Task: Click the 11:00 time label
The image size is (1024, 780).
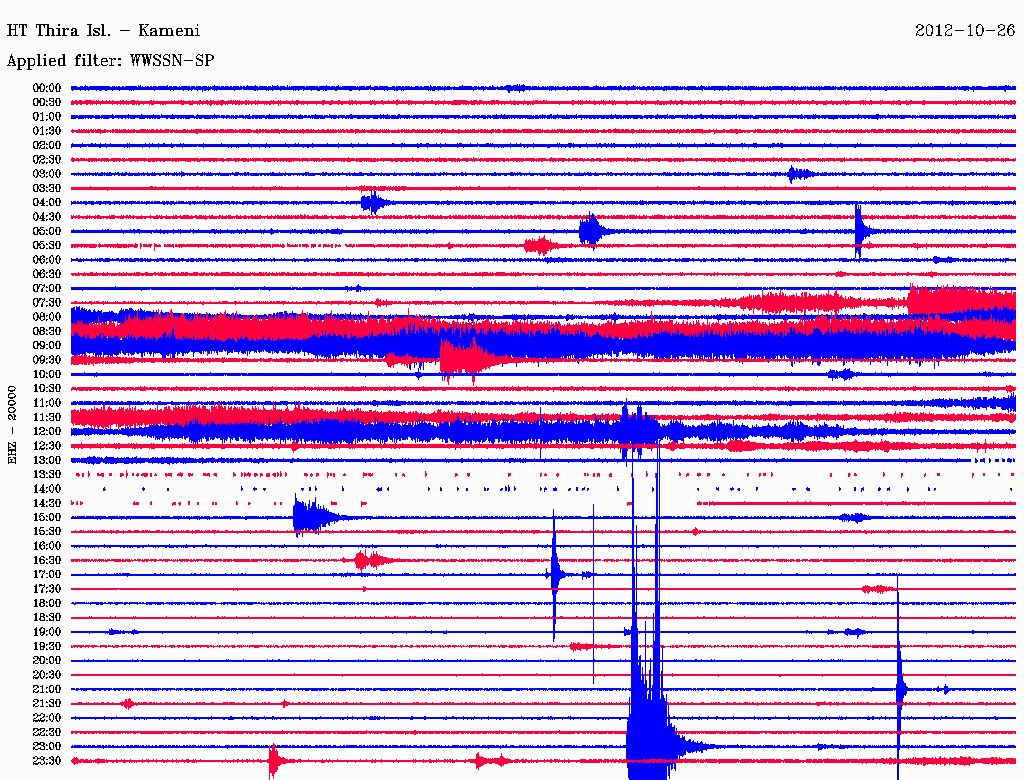Action: tap(47, 403)
